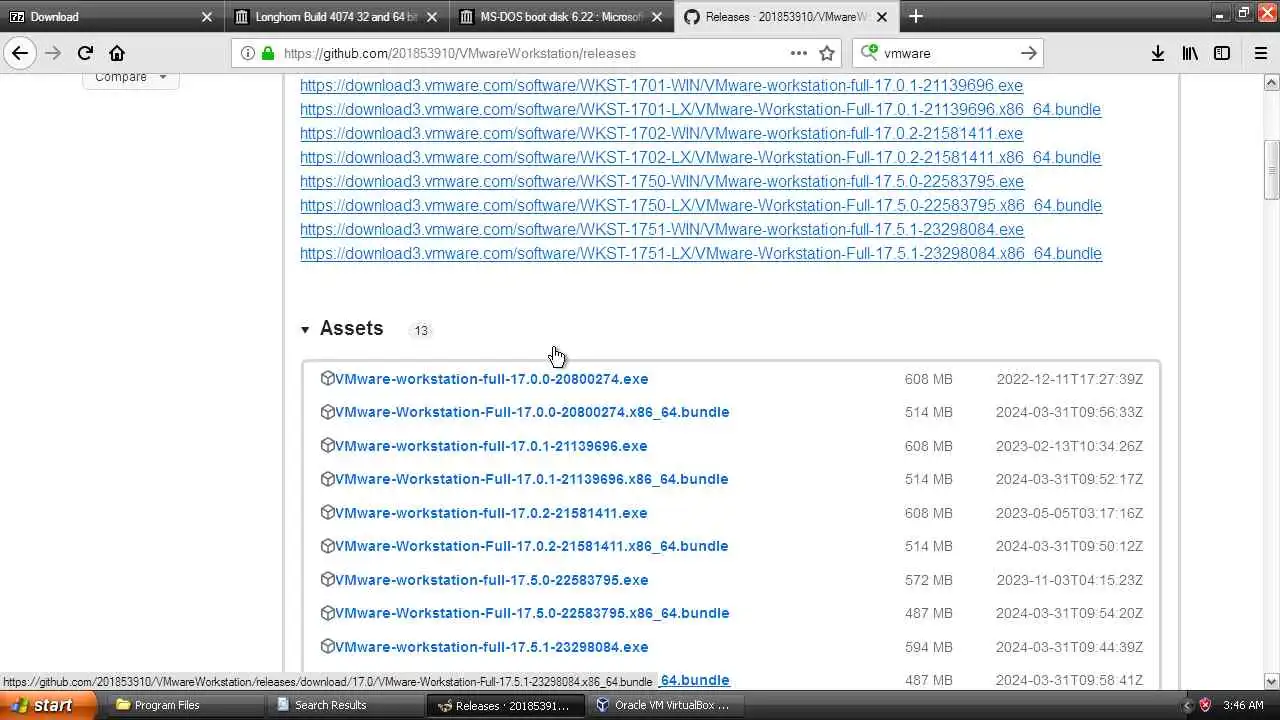Open WKST-1702-LX 17.0.2 bundle URL

(700, 158)
